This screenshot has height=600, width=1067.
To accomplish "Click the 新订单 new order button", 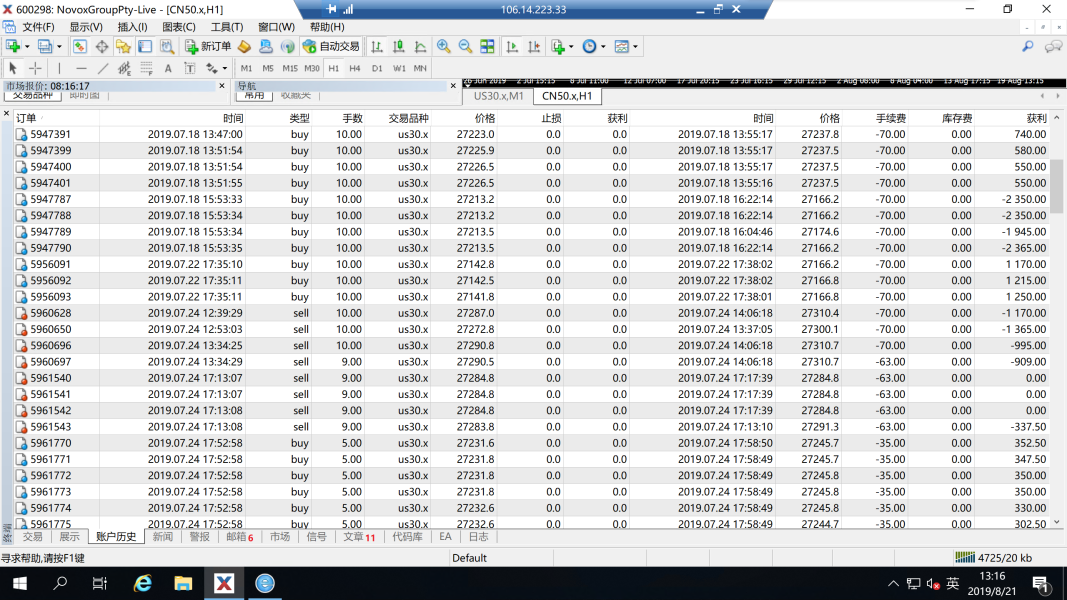I will click(x=208, y=46).
